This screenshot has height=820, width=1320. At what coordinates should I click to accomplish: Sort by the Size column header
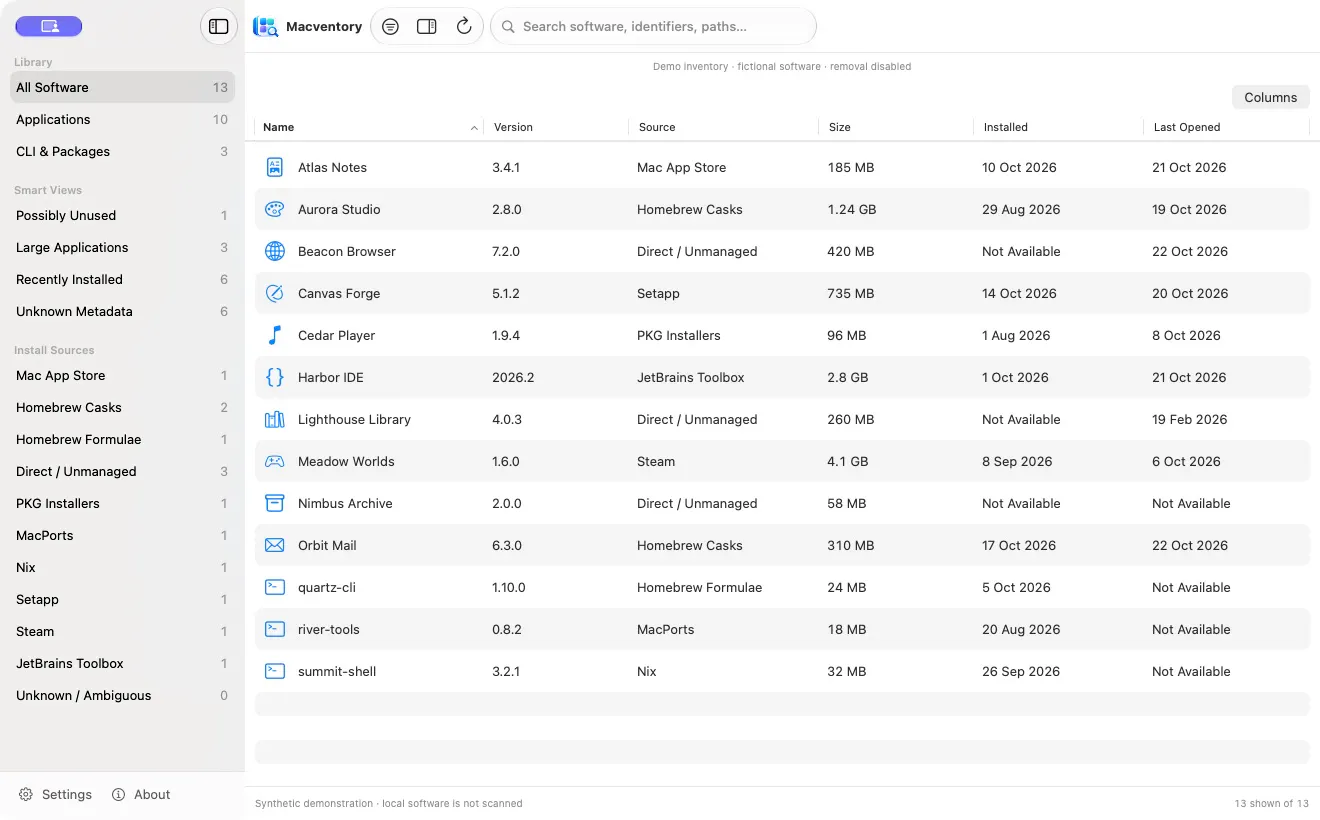click(x=840, y=128)
